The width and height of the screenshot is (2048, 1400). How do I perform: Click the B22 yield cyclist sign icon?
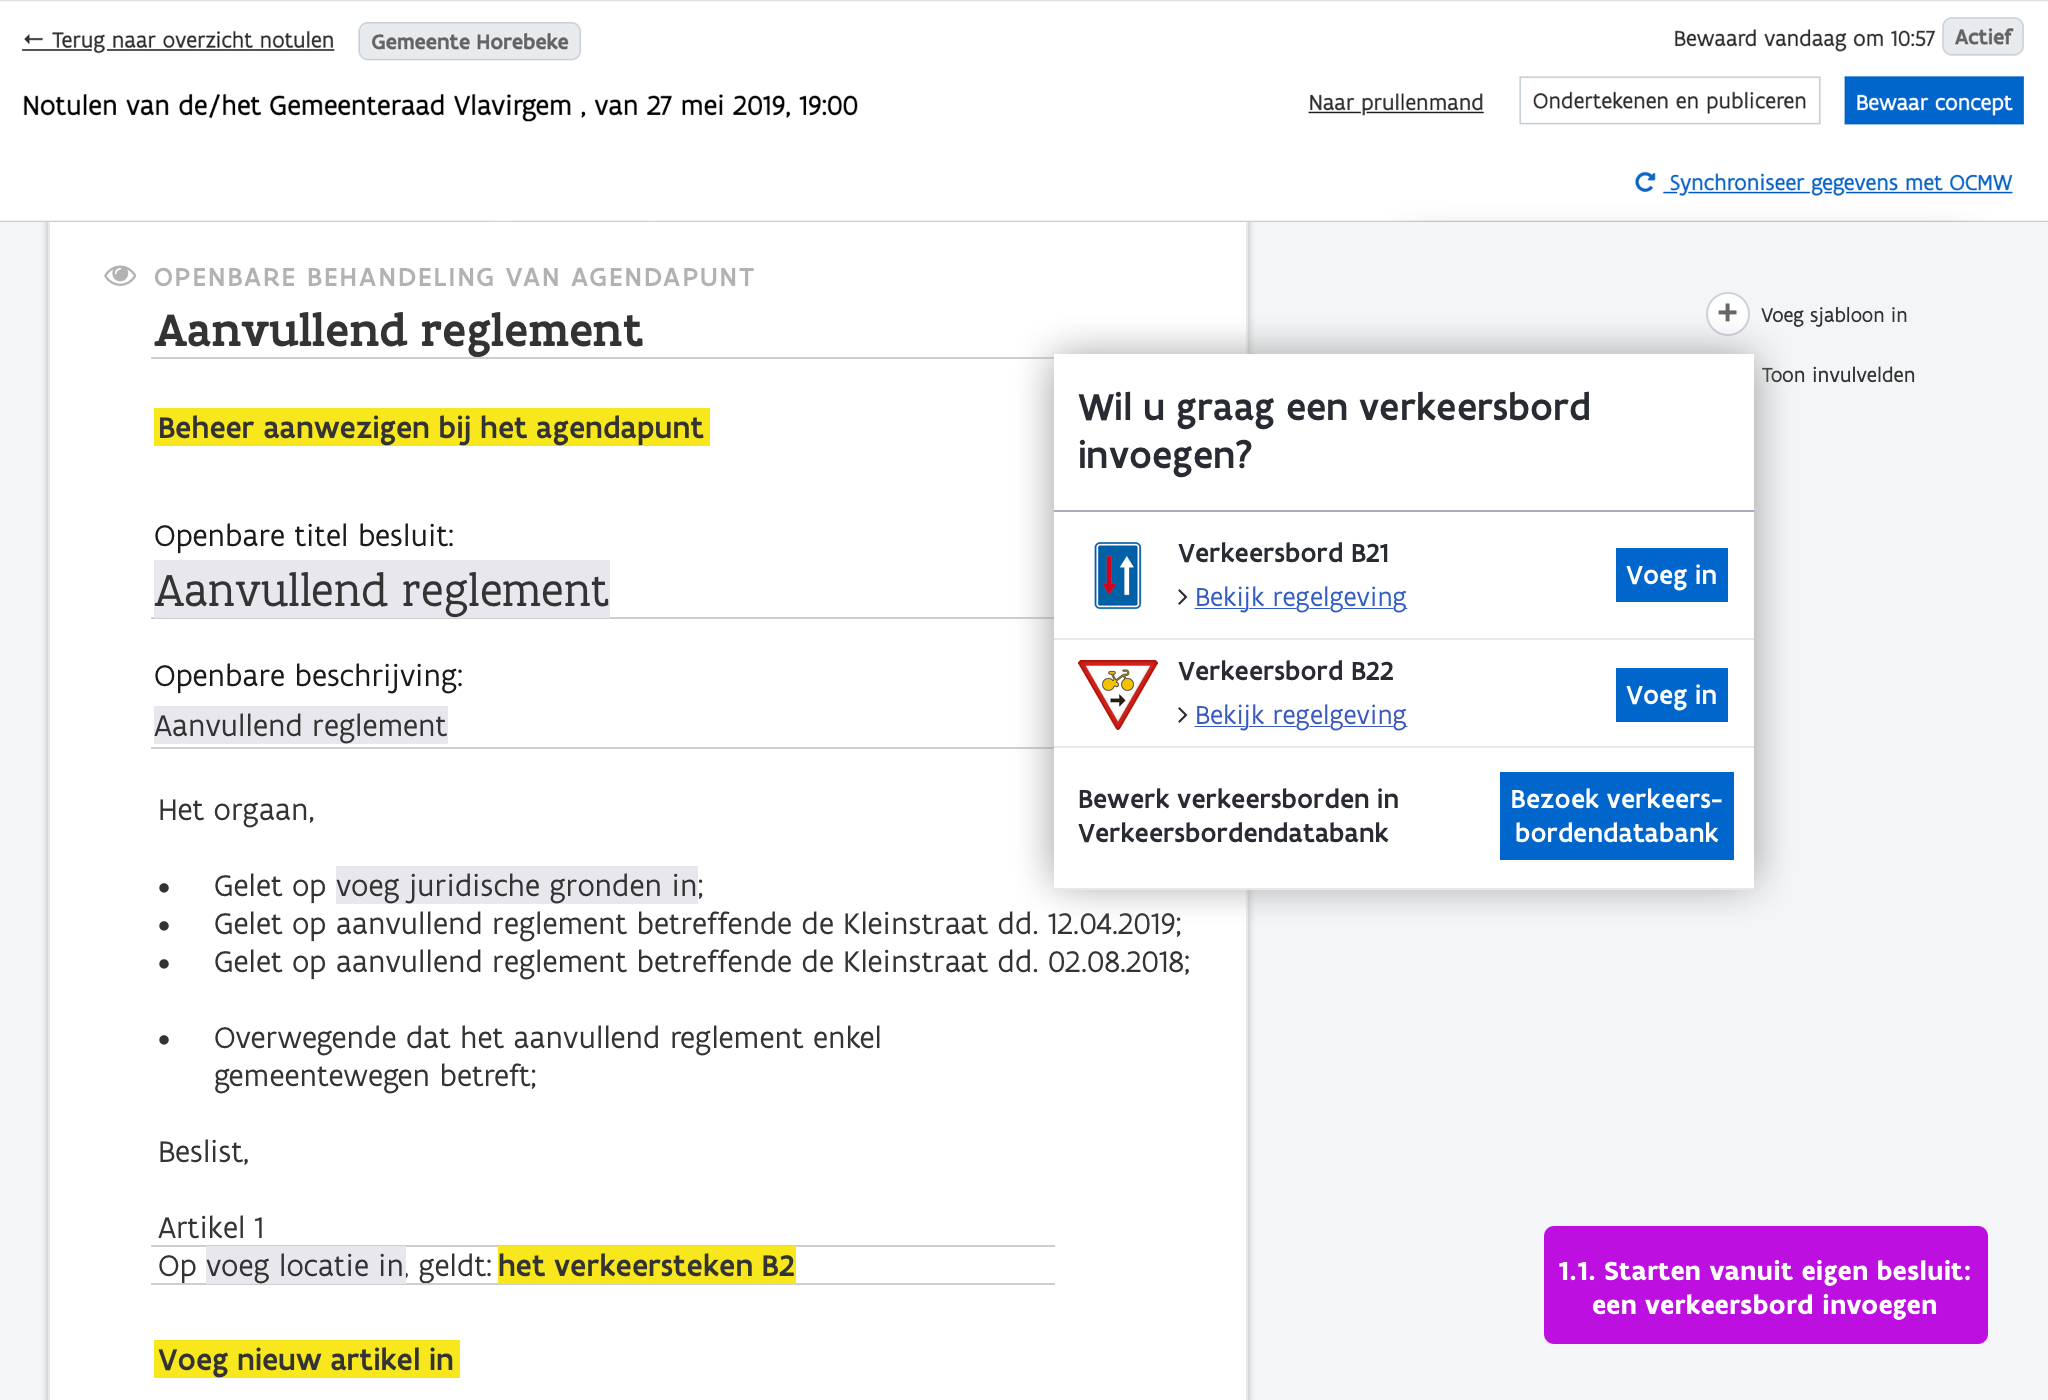[1117, 694]
